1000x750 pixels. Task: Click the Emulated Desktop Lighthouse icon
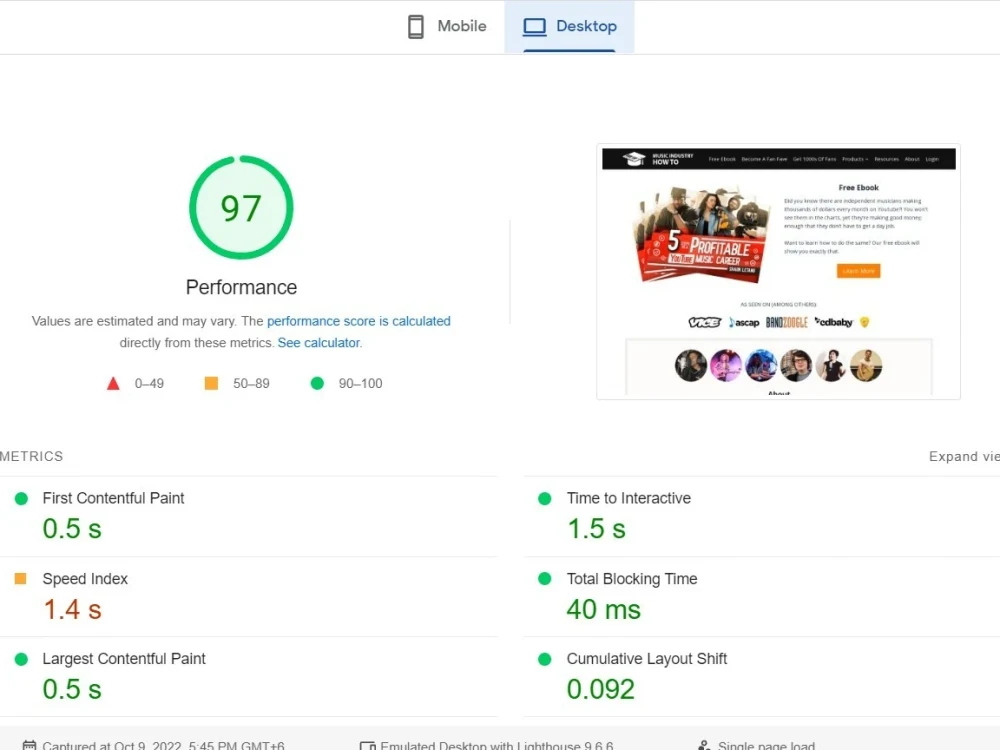(x=368, y=744)
